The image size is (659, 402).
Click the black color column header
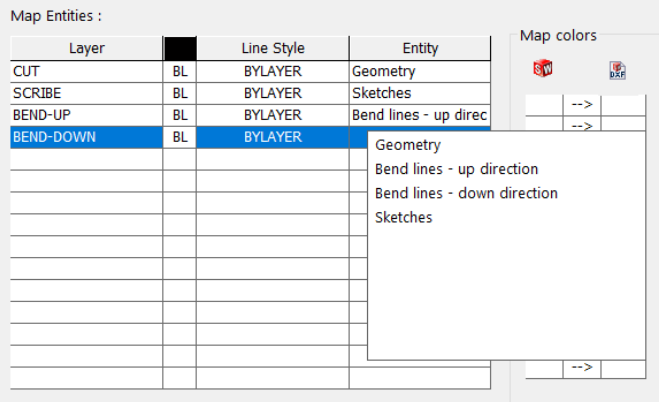point(180,48)
